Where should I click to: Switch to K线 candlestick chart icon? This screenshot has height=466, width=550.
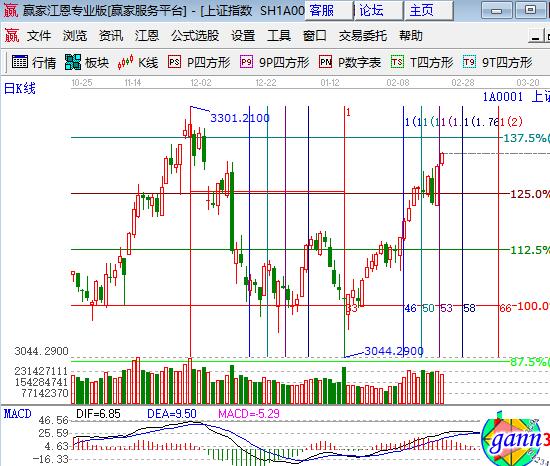click(x=126, y=62)
